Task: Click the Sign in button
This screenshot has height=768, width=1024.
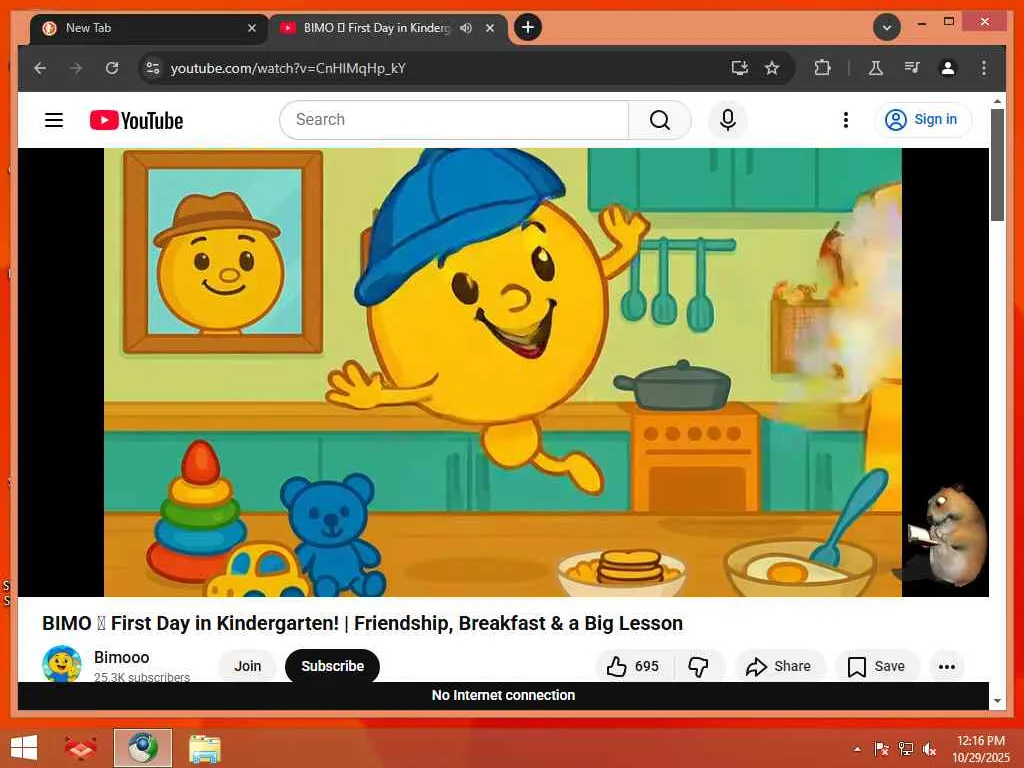Action: click(x=922, y=120)
